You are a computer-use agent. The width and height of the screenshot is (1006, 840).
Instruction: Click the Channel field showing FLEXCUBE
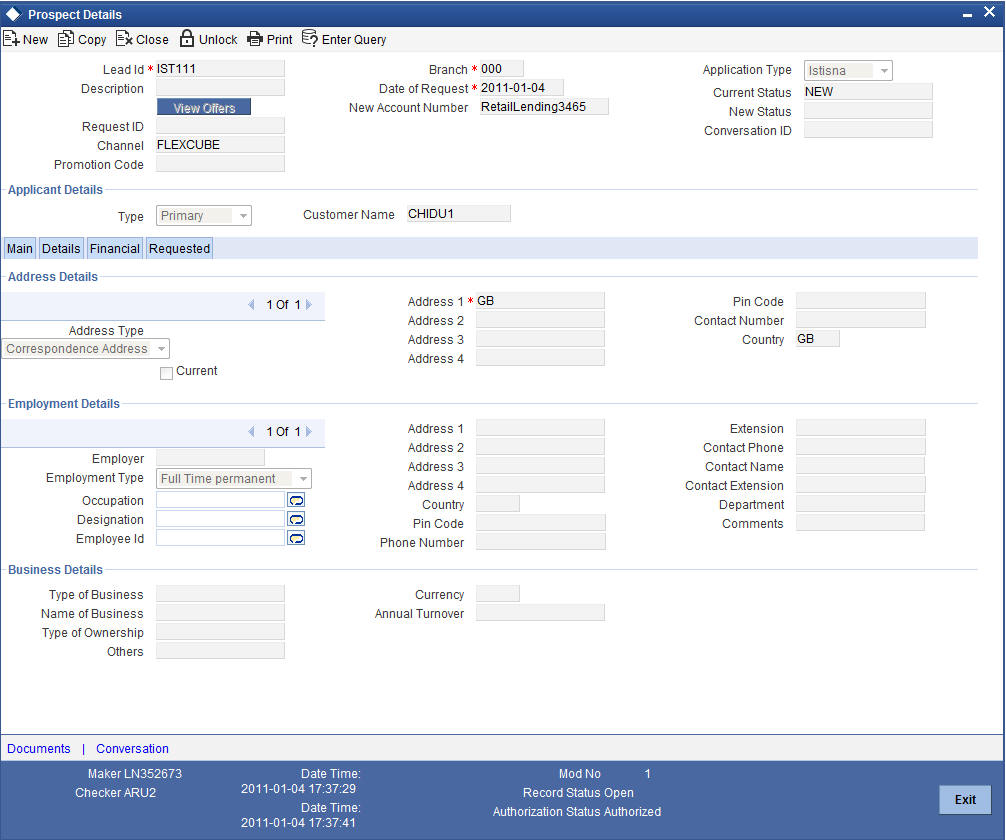(x=220, y=145)
